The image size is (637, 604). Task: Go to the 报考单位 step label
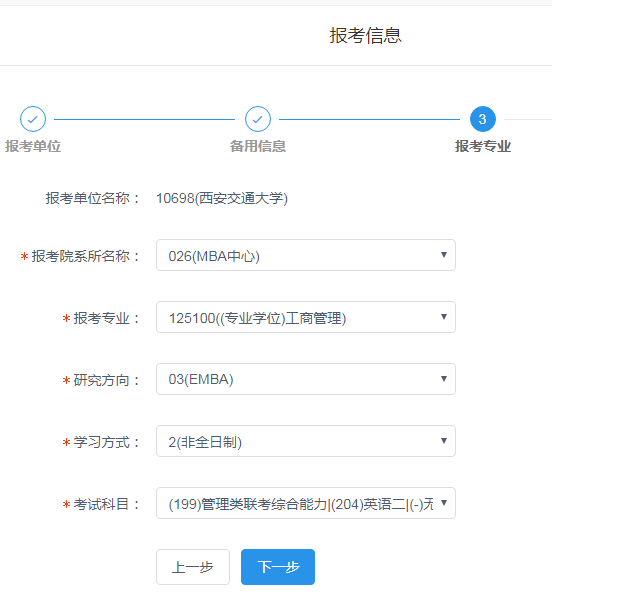pos(33,146)
